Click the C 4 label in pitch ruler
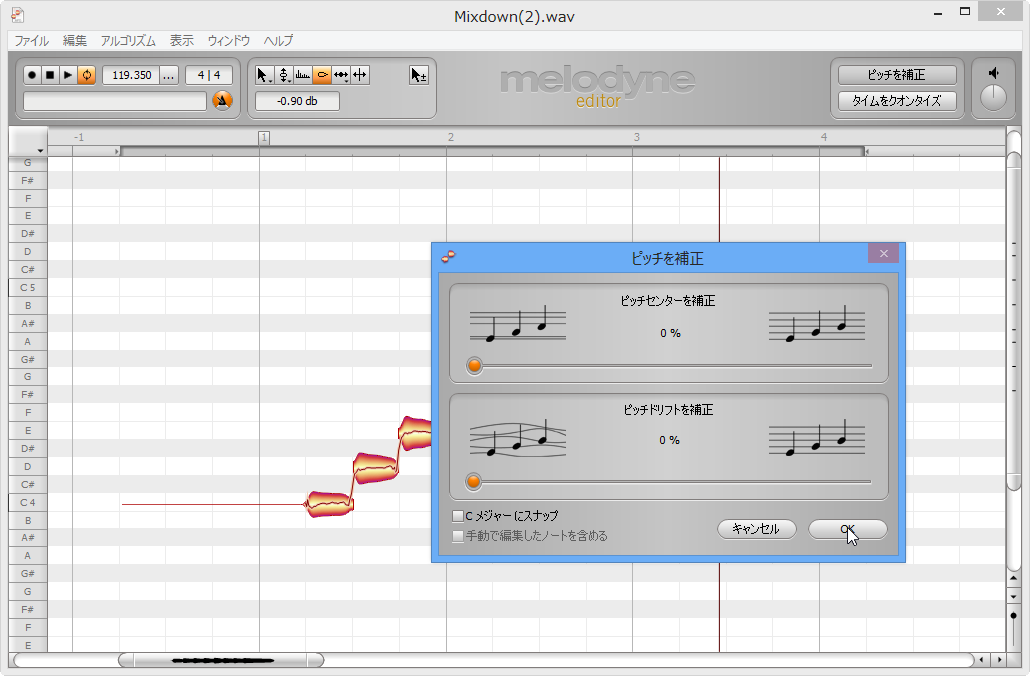 [x=28, y=503]
